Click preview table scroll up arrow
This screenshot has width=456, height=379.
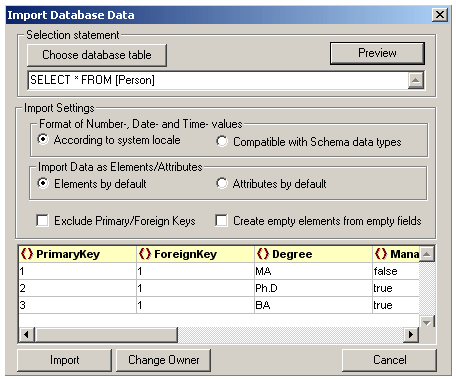pyautogui.click(x=427, y=254)
